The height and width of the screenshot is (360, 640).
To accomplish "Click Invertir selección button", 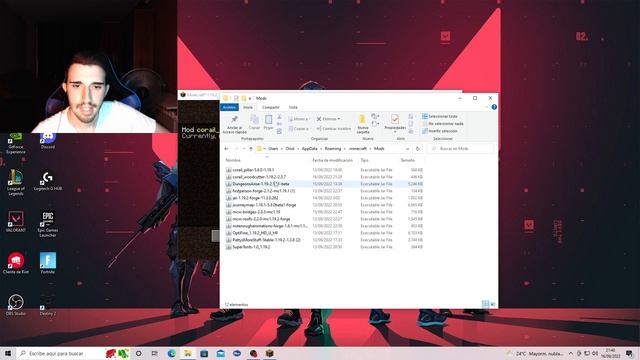I will (x=440, y=131).
